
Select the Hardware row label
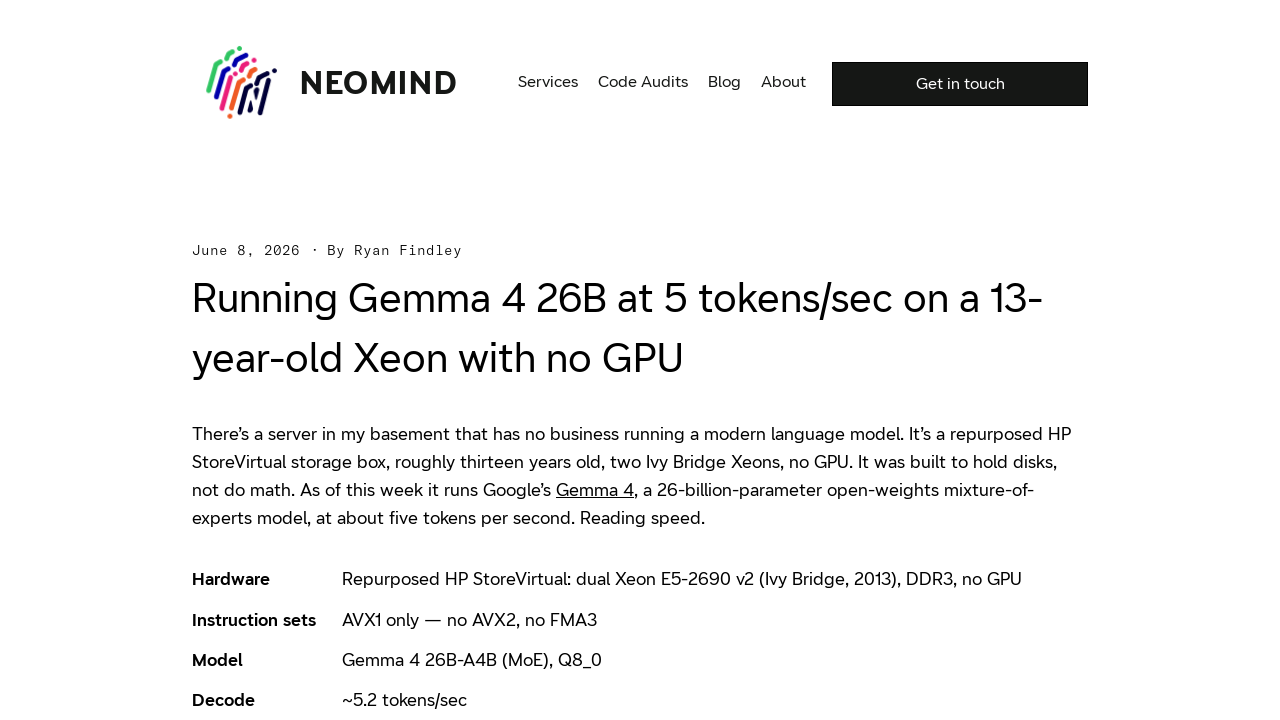(231, 579)
